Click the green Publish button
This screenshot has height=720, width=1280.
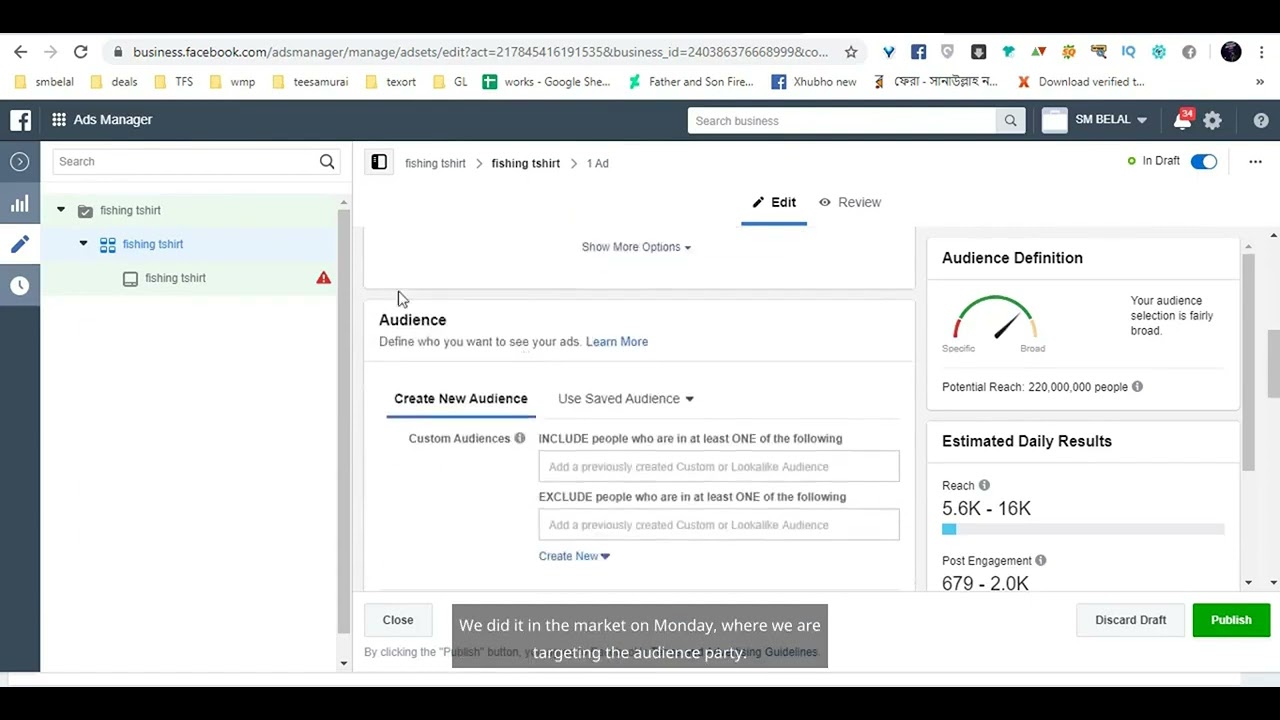click(x=1231, y=620)
